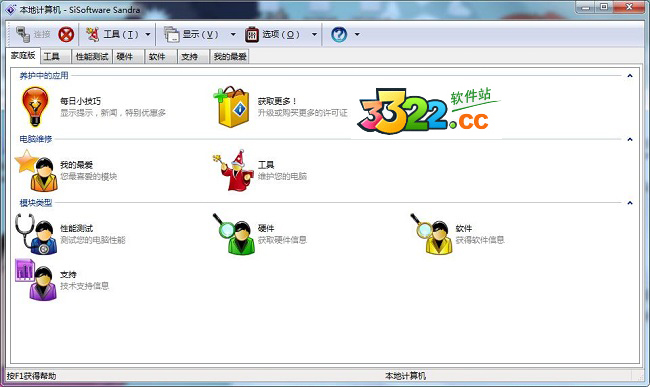Image resolution: width=650 pixels, height=387 pixels.
Task: Click the 支持 module label
Action: pos(68,275)
